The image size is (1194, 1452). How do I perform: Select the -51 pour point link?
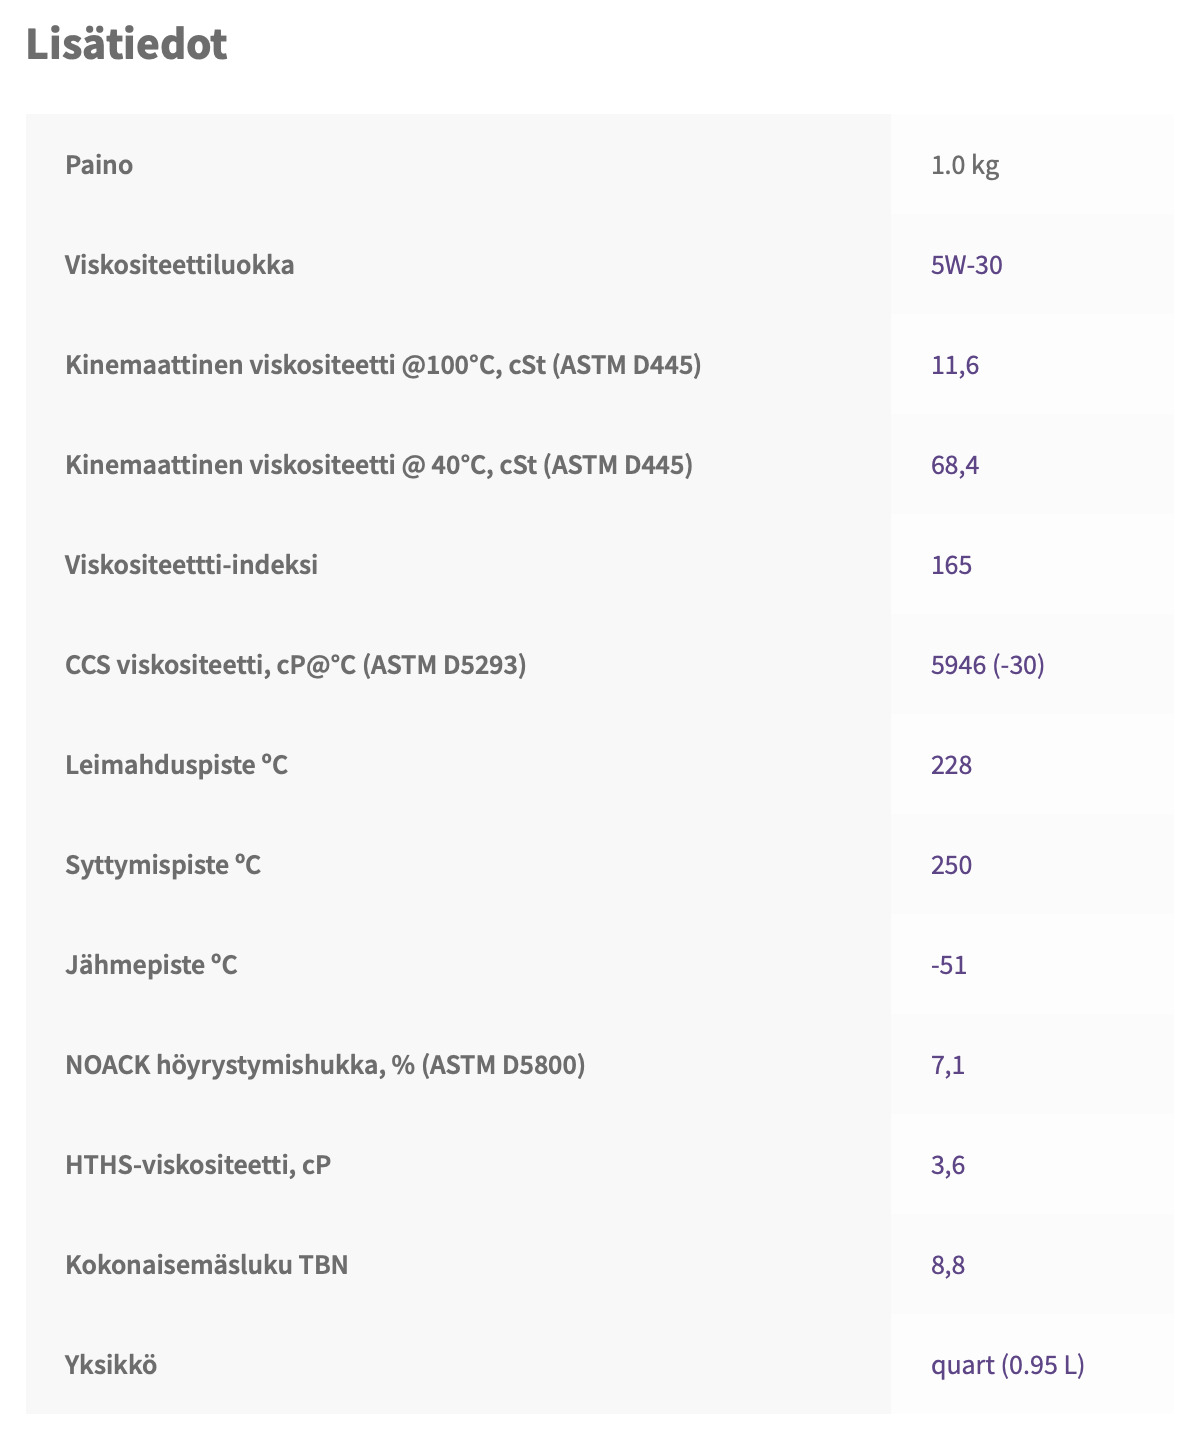pyautogui.click(x=948, y=965)
